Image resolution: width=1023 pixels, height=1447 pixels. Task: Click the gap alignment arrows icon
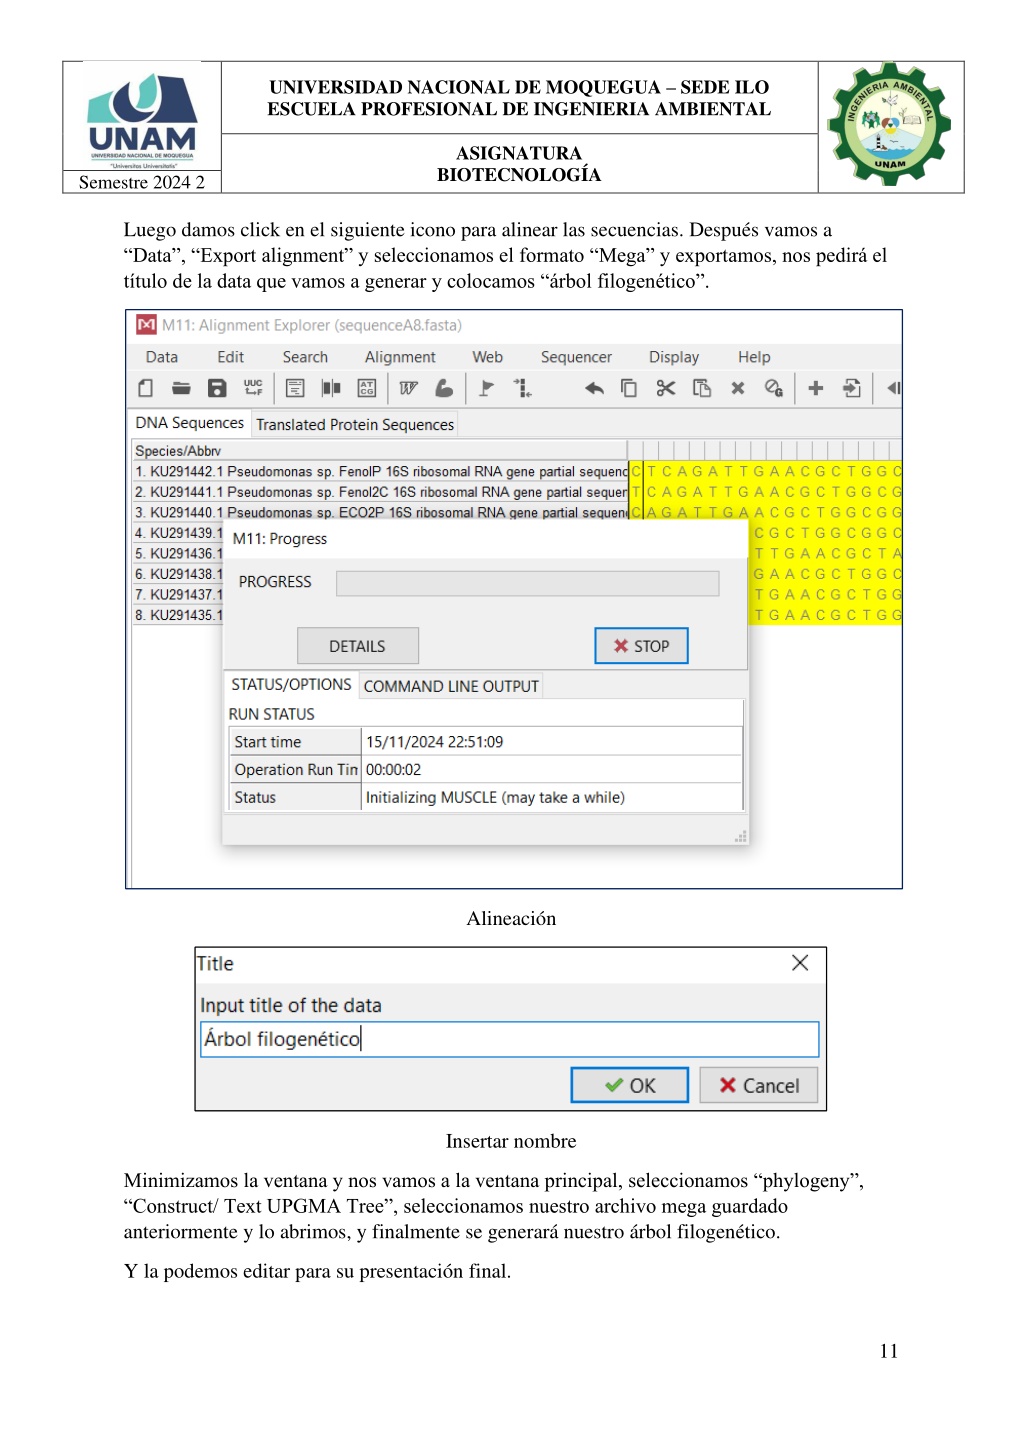click(522, 388)
